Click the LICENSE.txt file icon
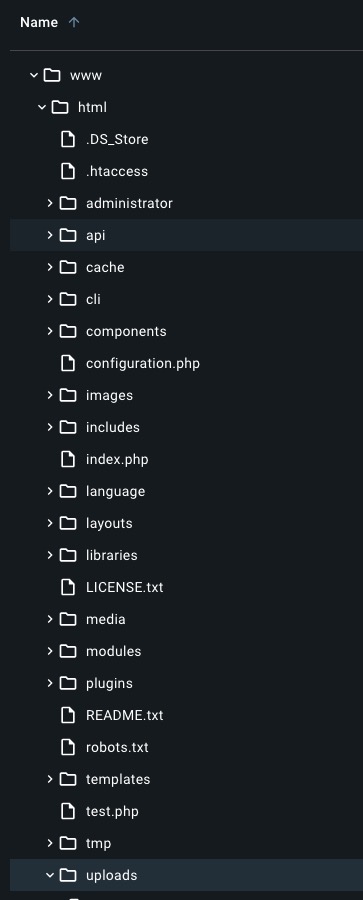This screenshot has height=900, width=363. click(x=68, y=587)
